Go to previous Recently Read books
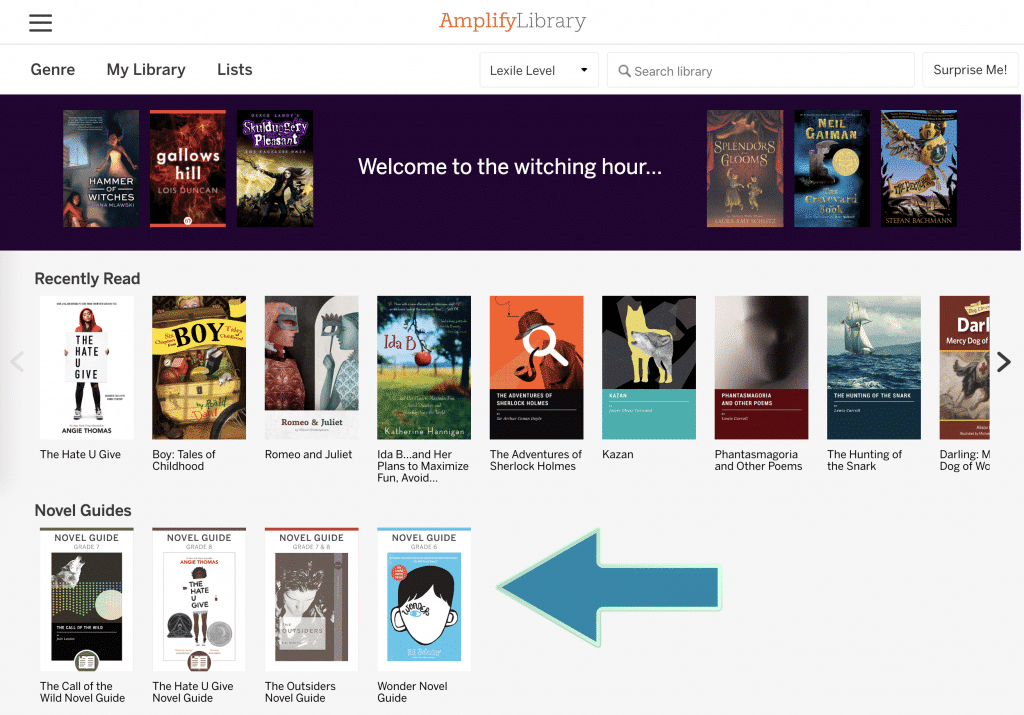This screenshot has width=1024, height=715. point(18,362)
